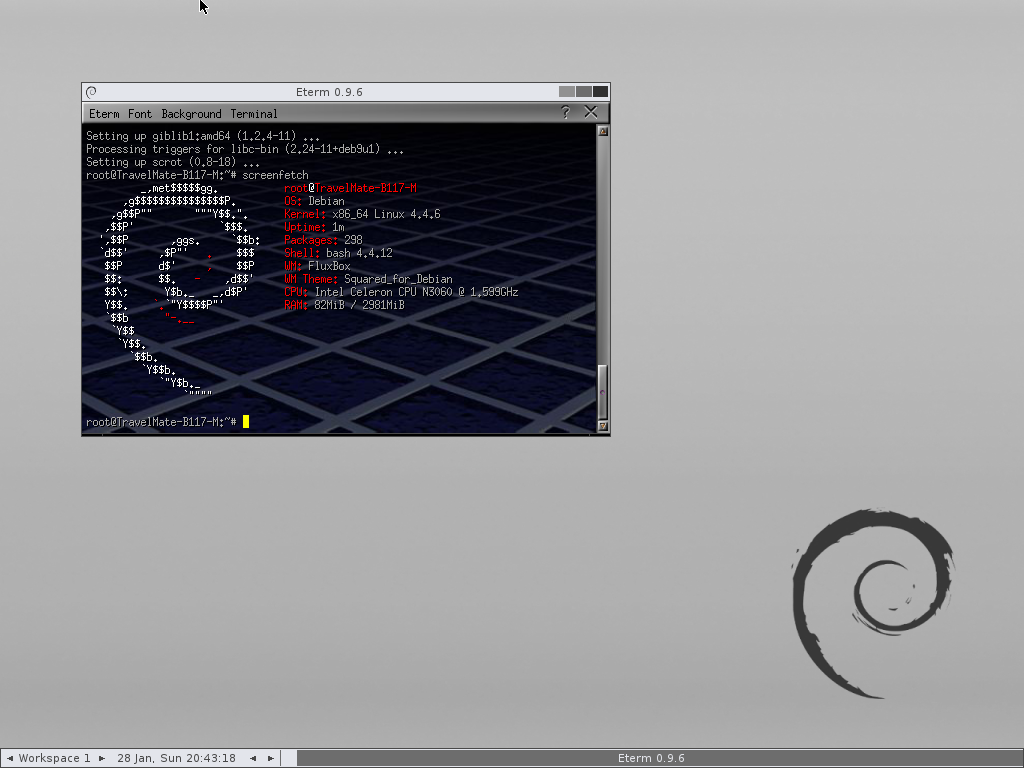Click the Eterm 0.9.6 window title text
Viewport: 1024px width, 768px height.
pos(329,92)
